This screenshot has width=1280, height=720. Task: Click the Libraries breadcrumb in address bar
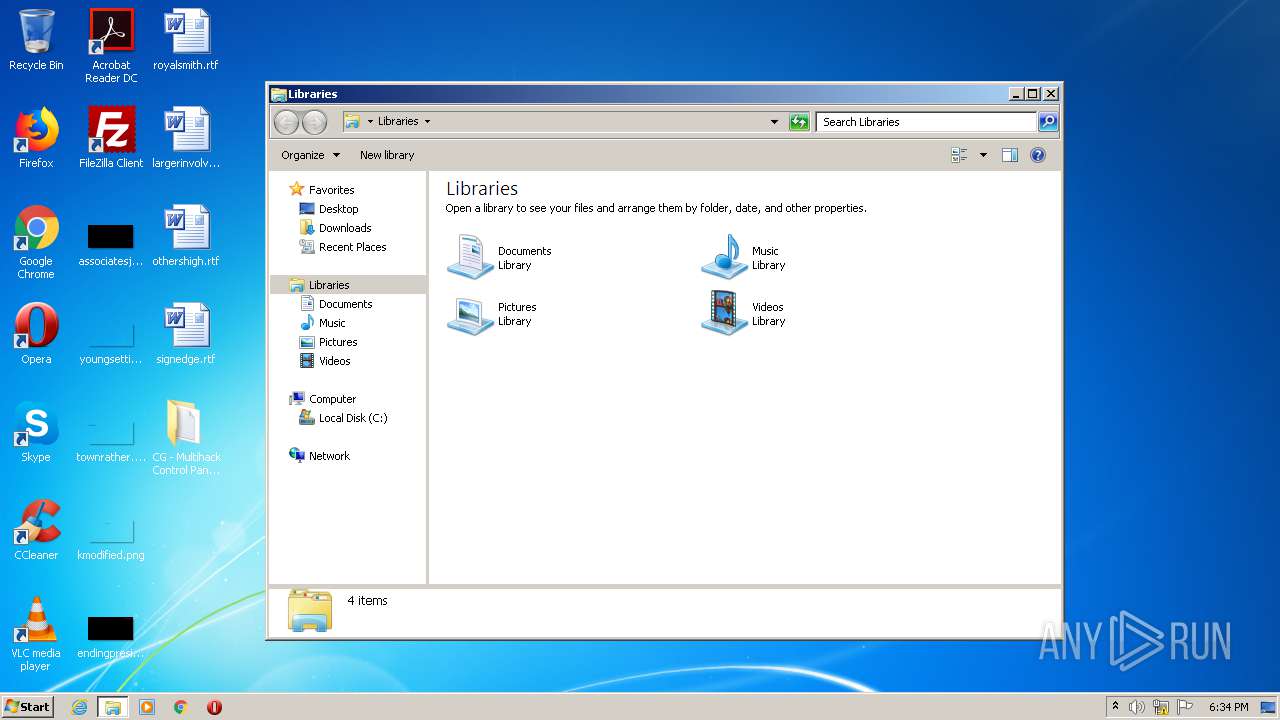(398, 122)
